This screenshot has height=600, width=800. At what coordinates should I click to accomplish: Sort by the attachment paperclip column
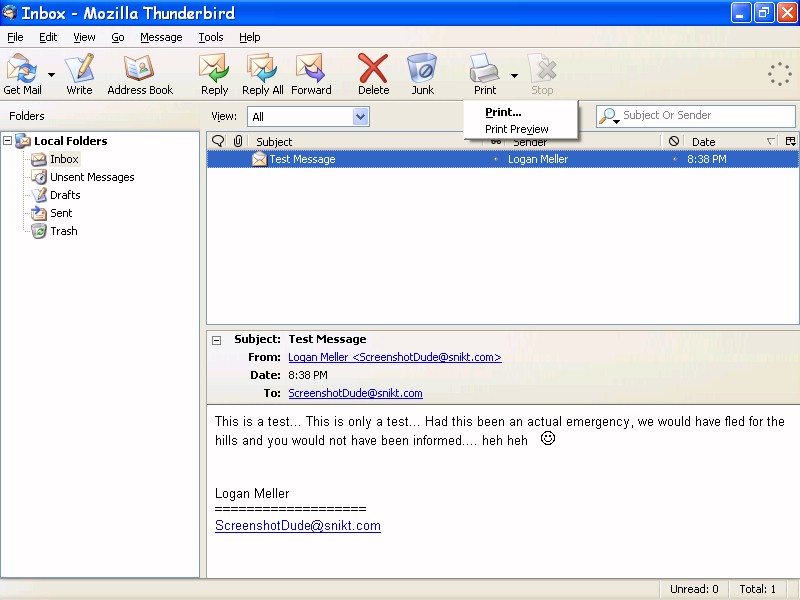click(x=238, y=141)
